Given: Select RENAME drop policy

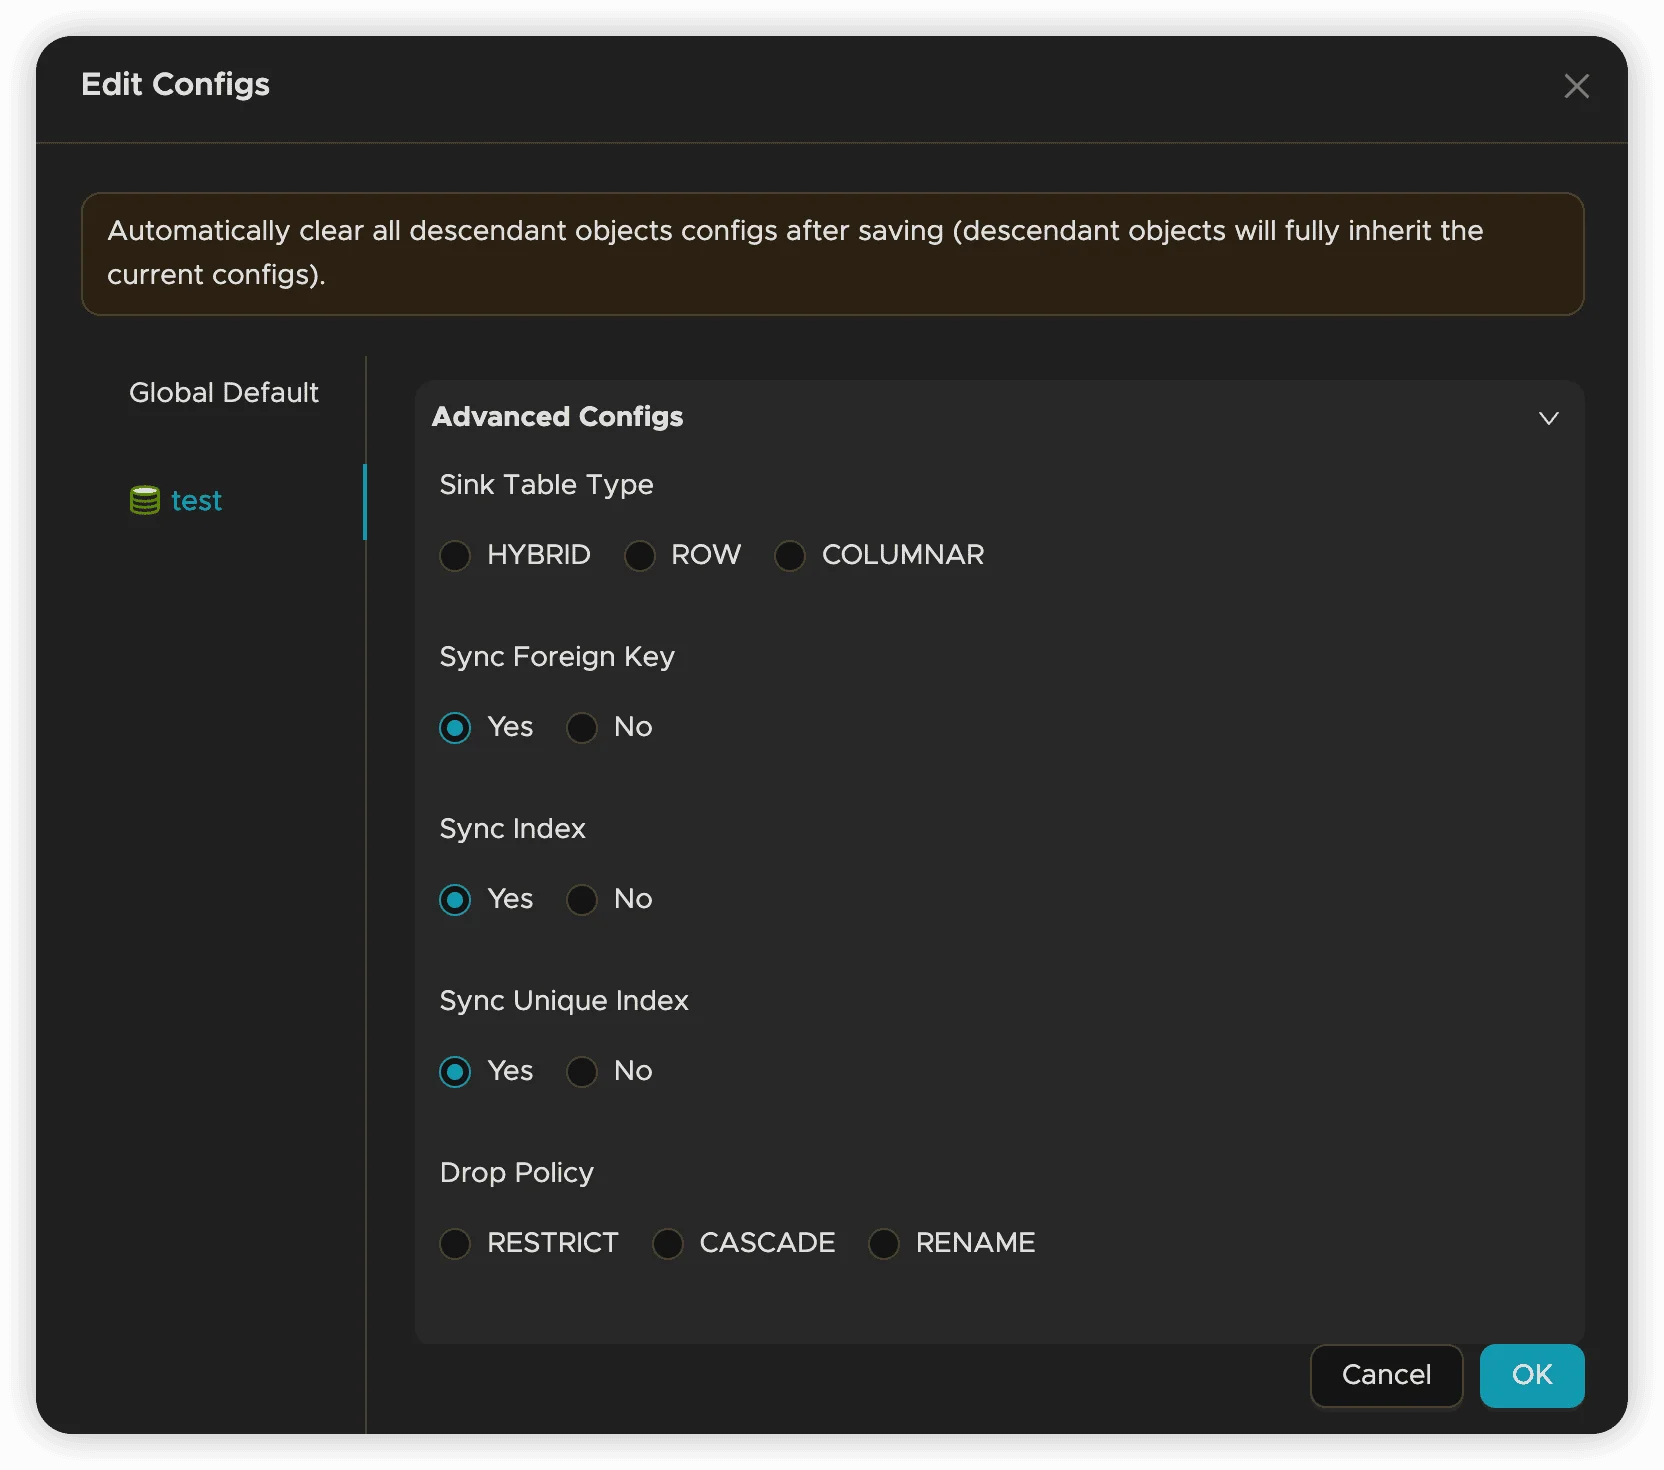Looking at the screenshot, I should click(884, 1243).
